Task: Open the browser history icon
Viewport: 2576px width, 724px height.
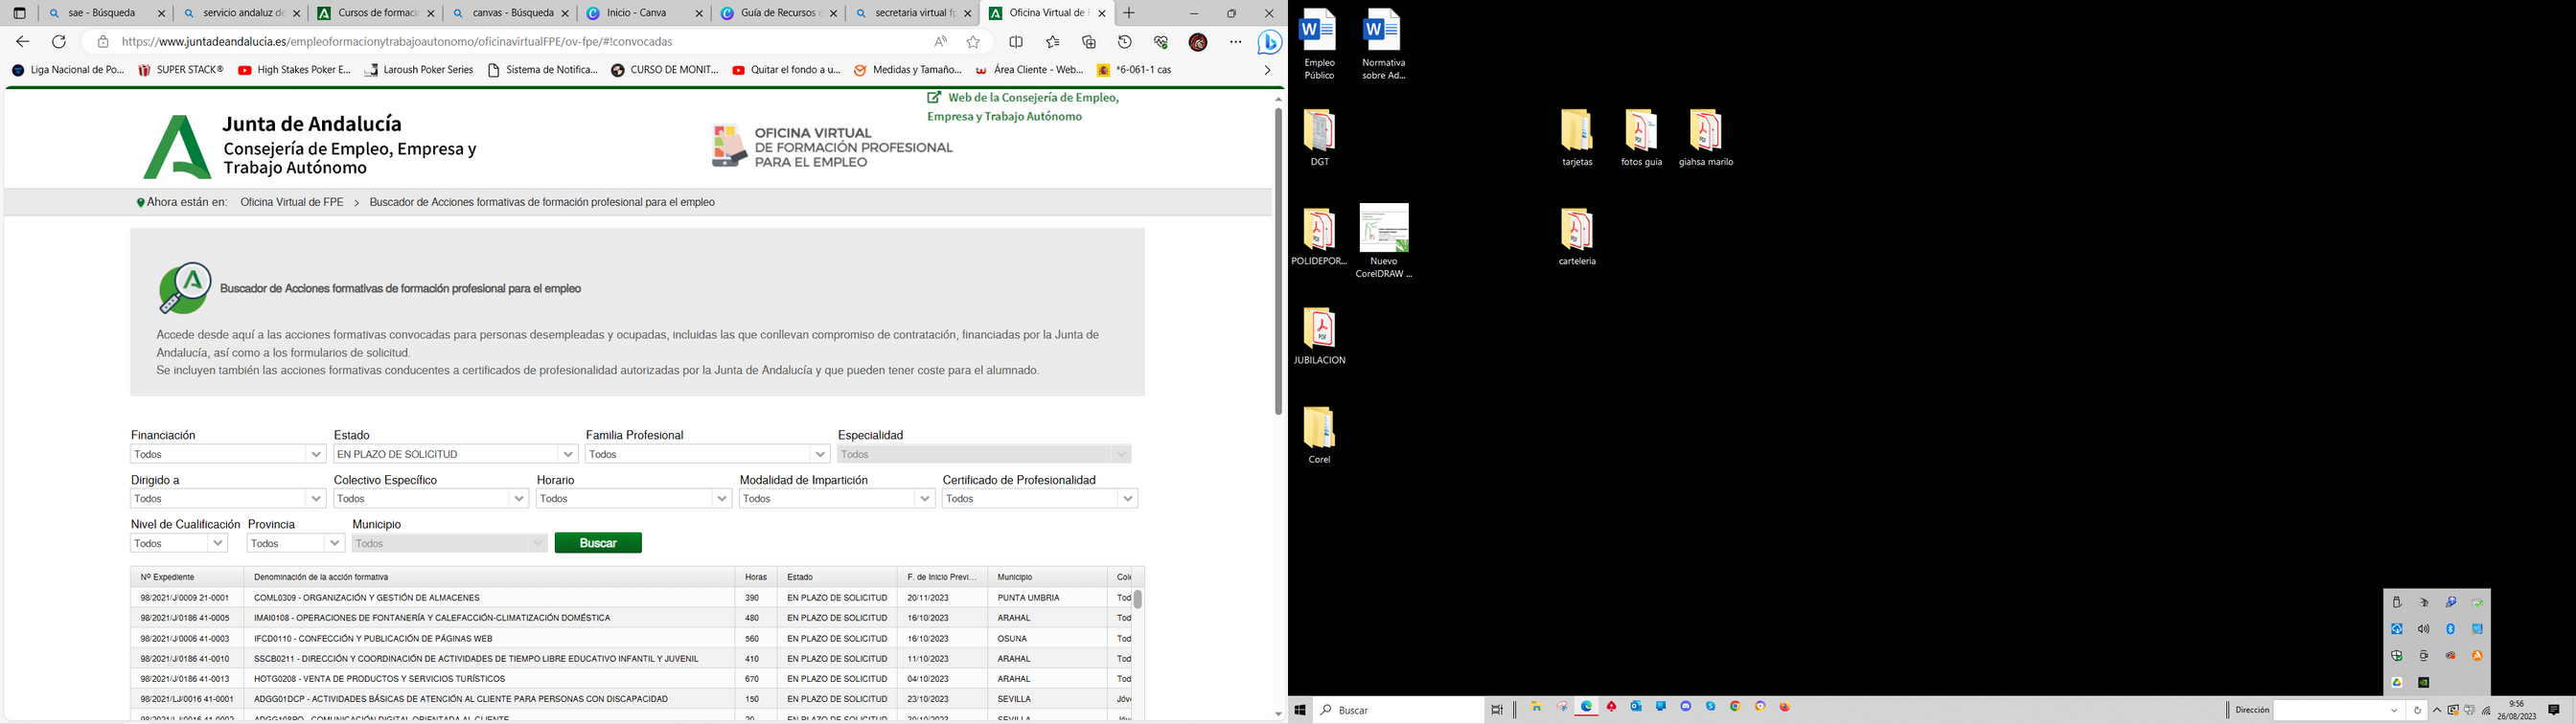Action: [x=1125, y=42]
